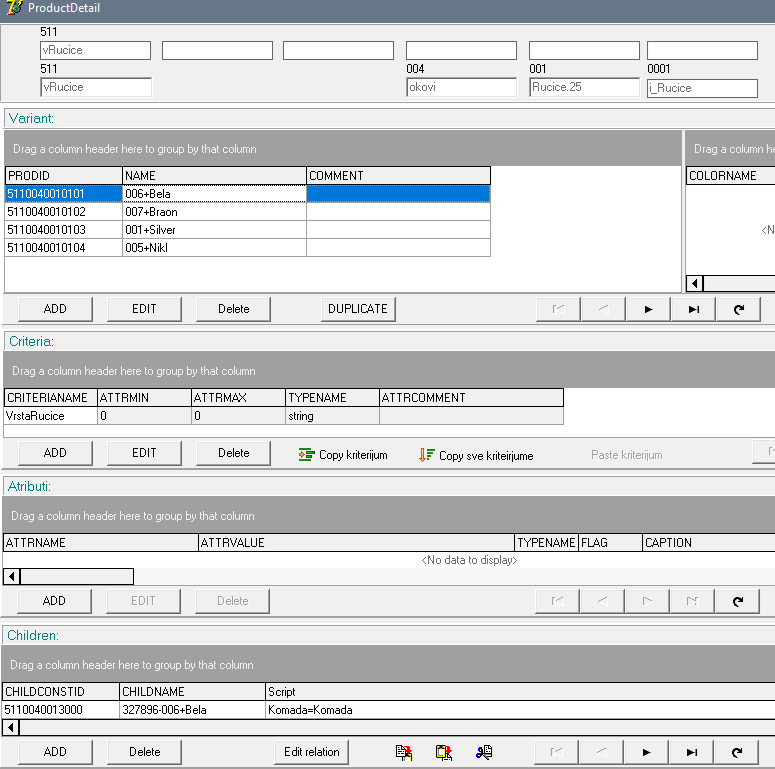Sort by Script column header
This screenshot has height=769, width=775.
[520, 692]
